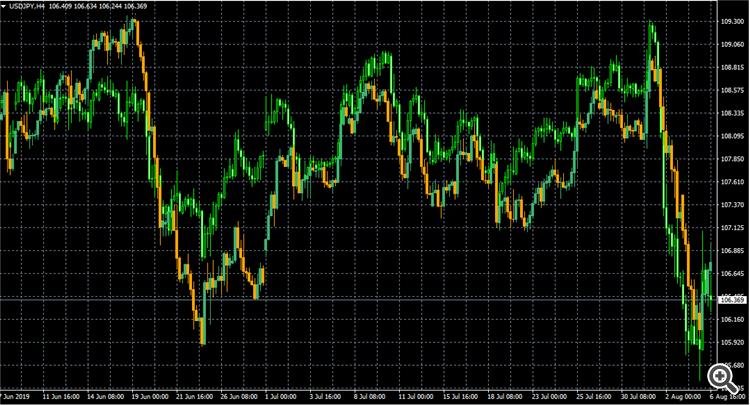Click the USDJPY,H4 symbol title

coord(33,9)
